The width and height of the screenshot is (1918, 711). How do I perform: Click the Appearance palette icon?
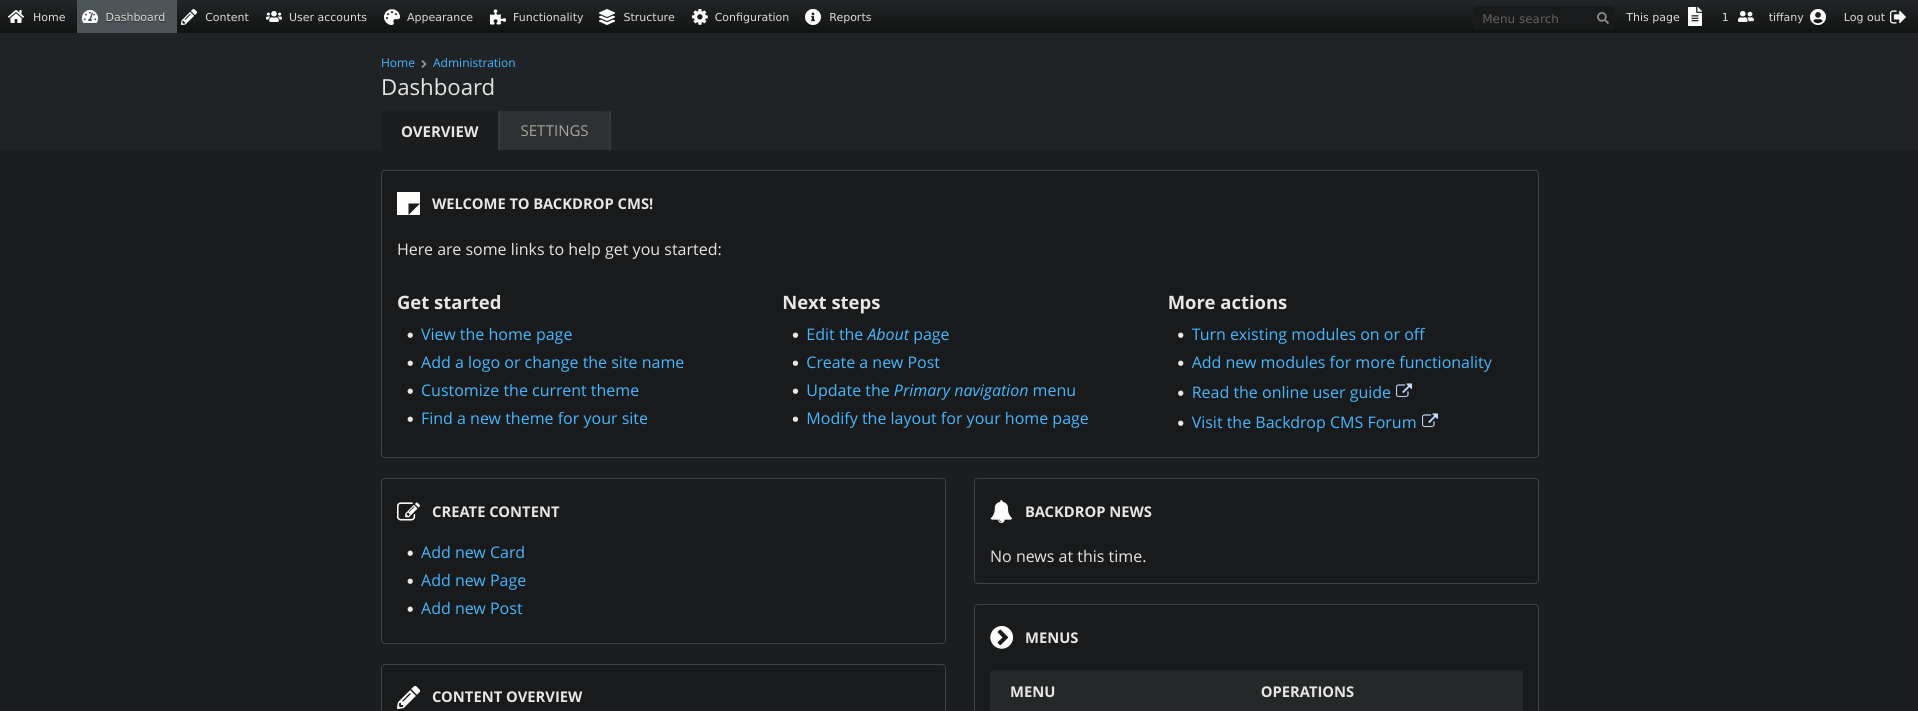pos(392,17)
